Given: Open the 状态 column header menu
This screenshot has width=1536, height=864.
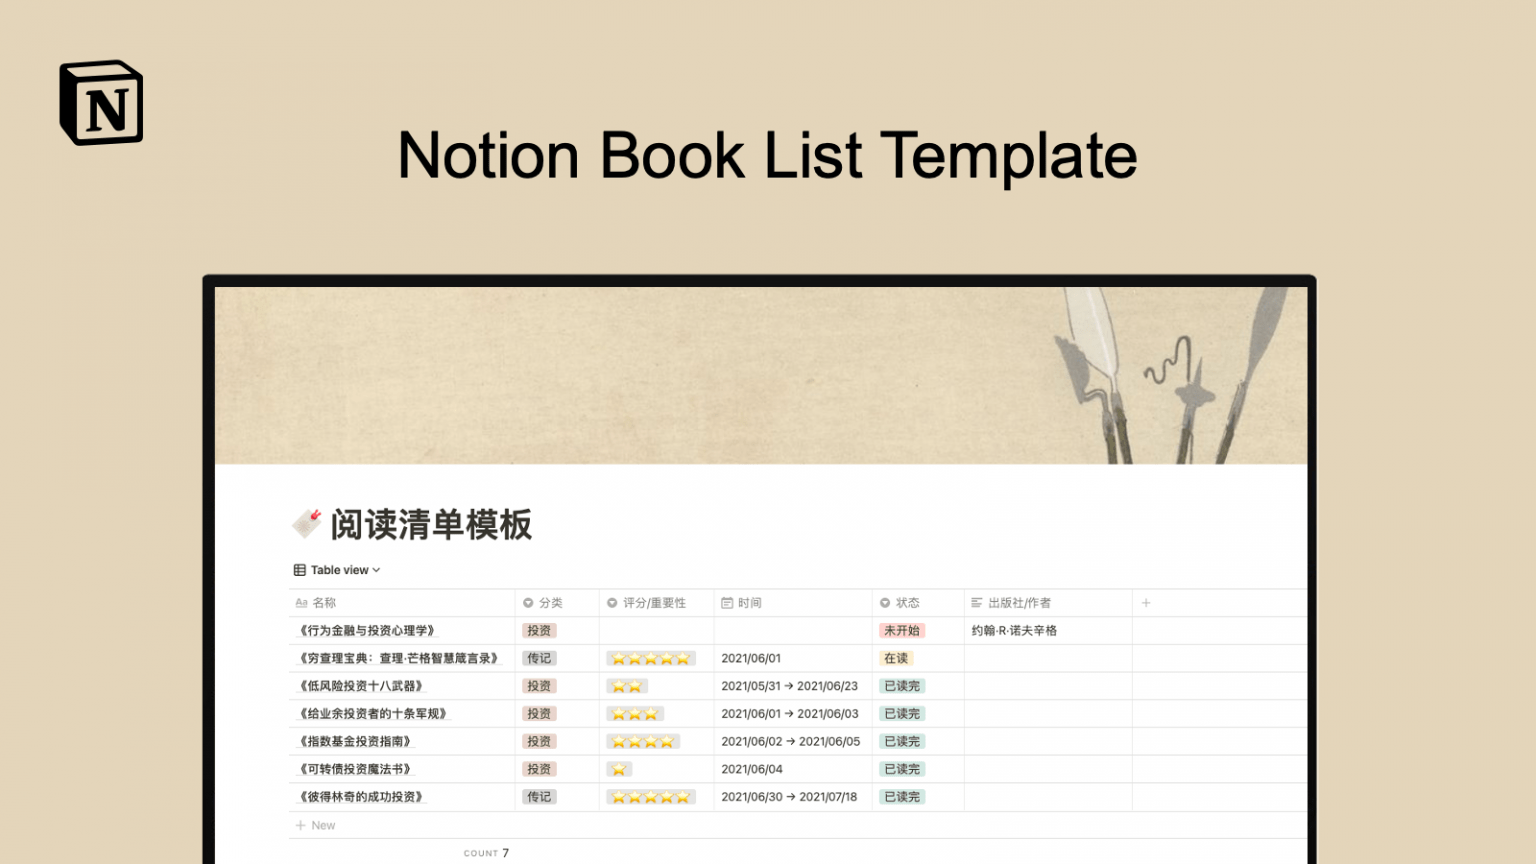Looking at the screenshot, I should click(918, 603).
